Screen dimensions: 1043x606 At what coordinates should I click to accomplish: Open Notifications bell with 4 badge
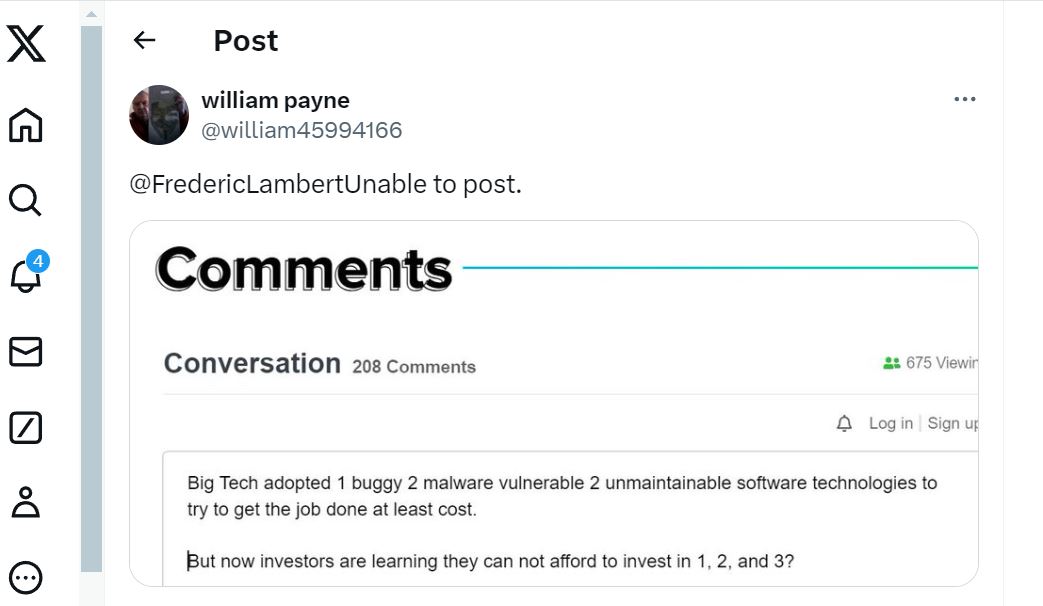(27, 273)
